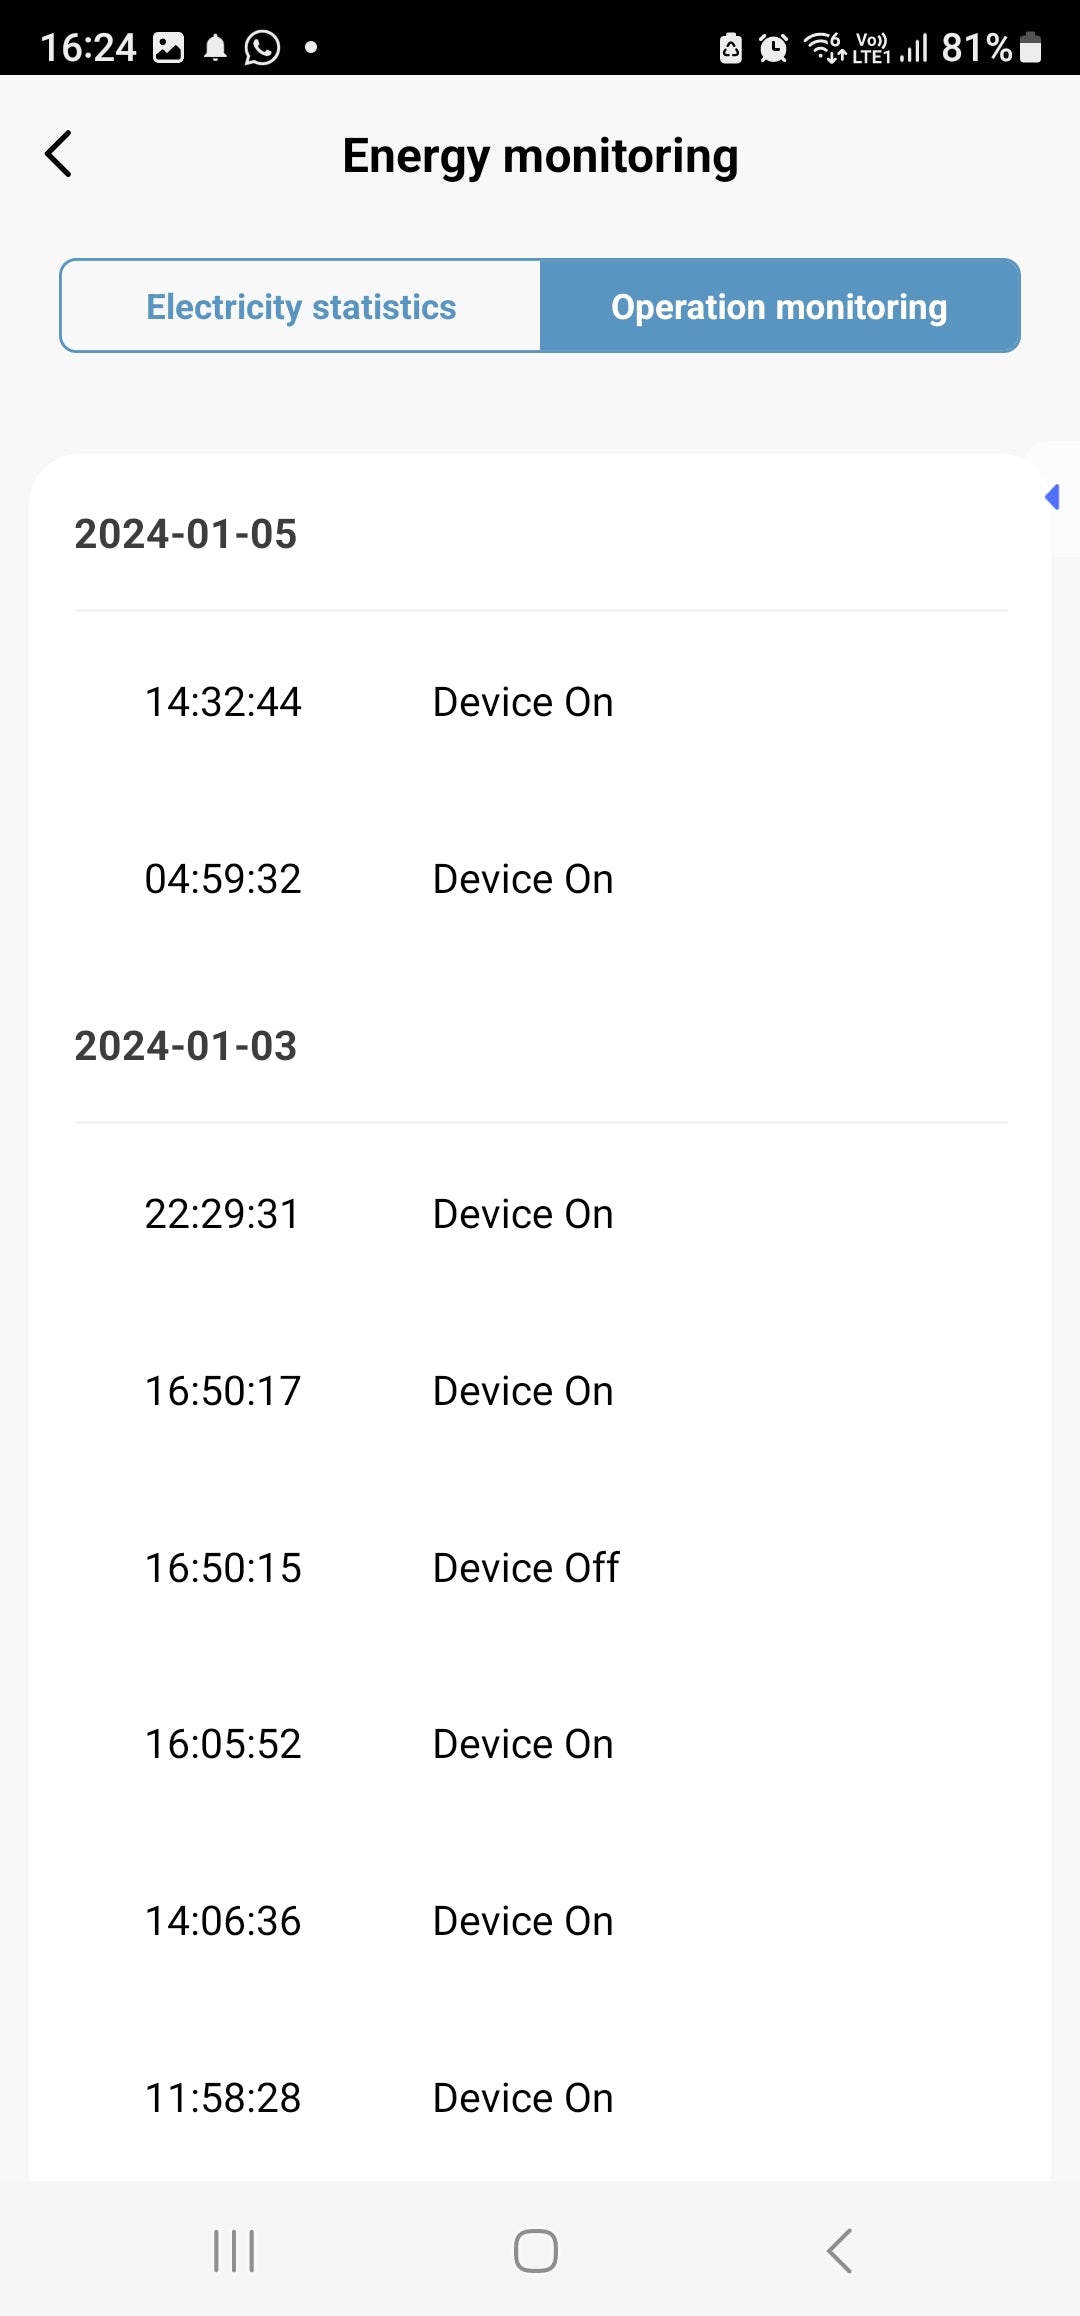1080x2316 pixels.
Task: Tap the alarm clock status icon
Action: (773, 47)
